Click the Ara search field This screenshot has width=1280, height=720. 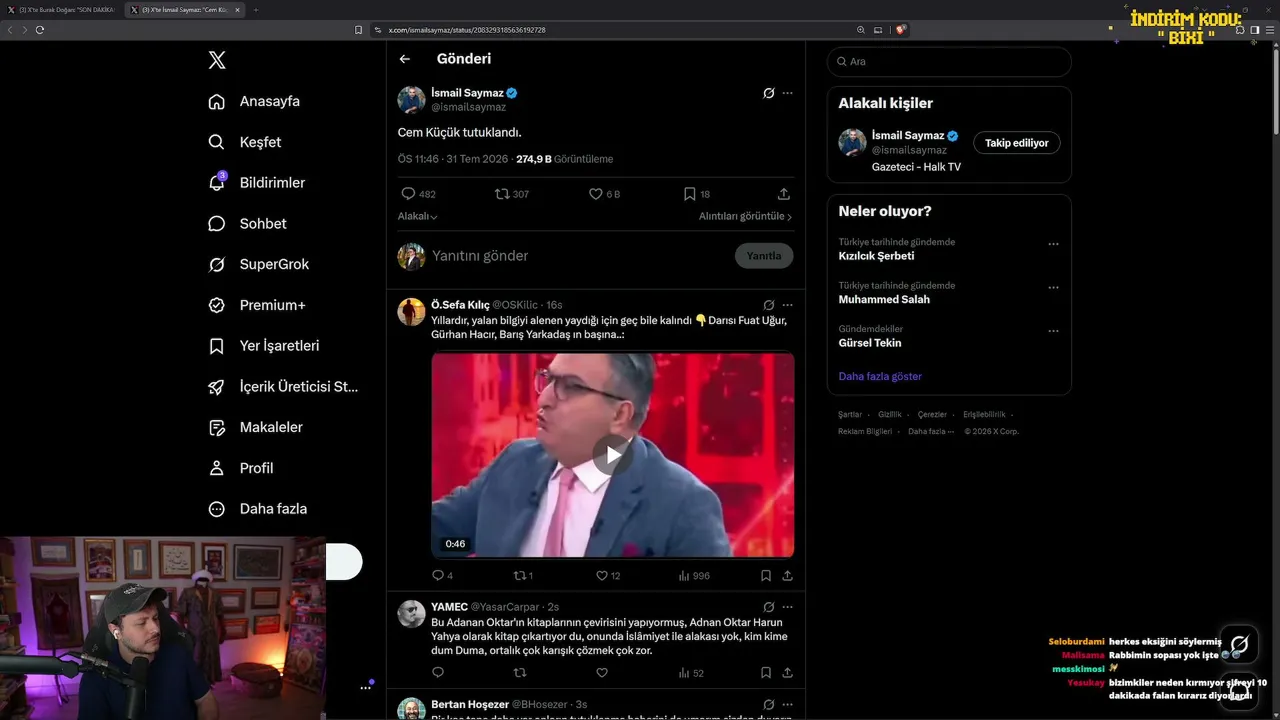tap(949, 62)
